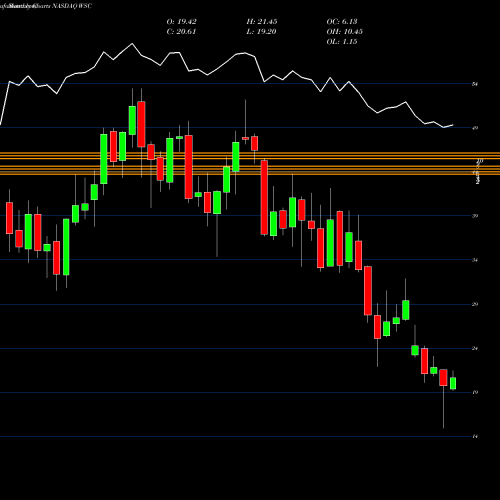Click the 14 price axis label
The width and height of the screenshot is (500, 500).
(x=475, y=436)
